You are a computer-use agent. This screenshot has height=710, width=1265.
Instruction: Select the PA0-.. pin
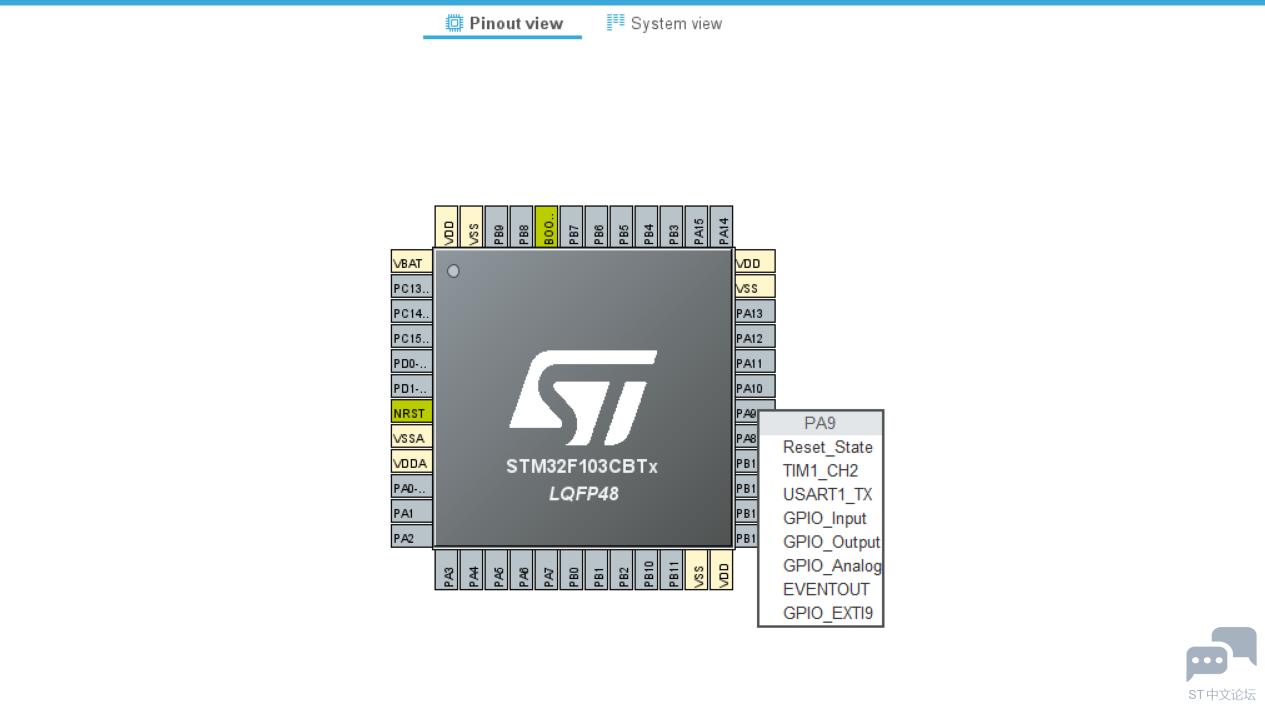tap(412, 487)
